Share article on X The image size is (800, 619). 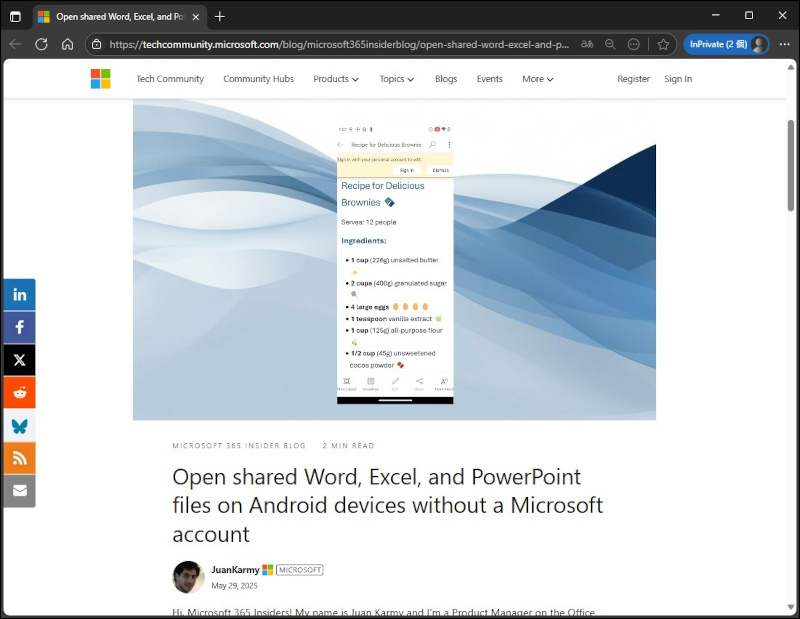(19, 360)
